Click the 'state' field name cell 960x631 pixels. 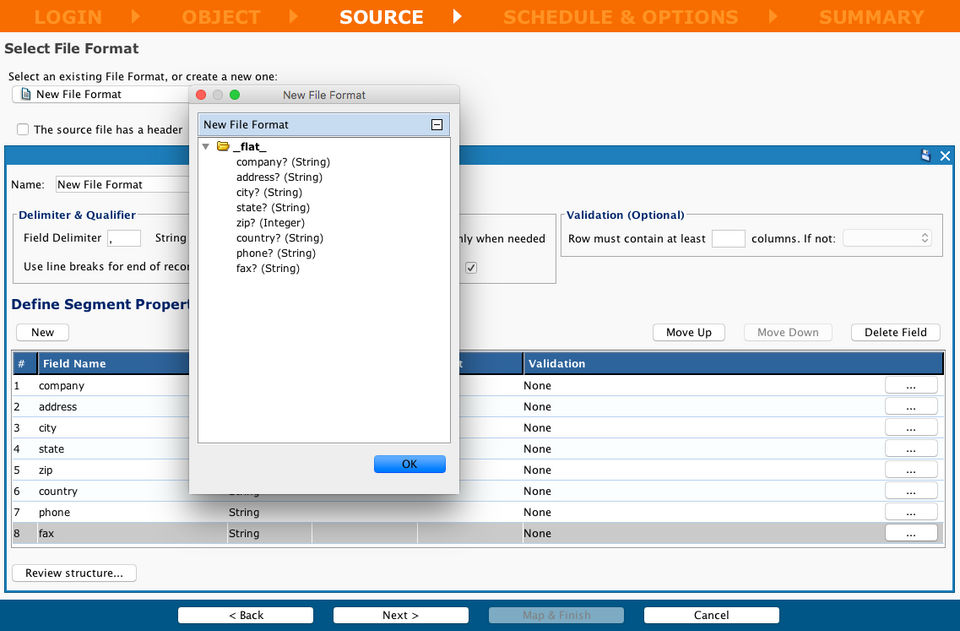click(51, 449)
